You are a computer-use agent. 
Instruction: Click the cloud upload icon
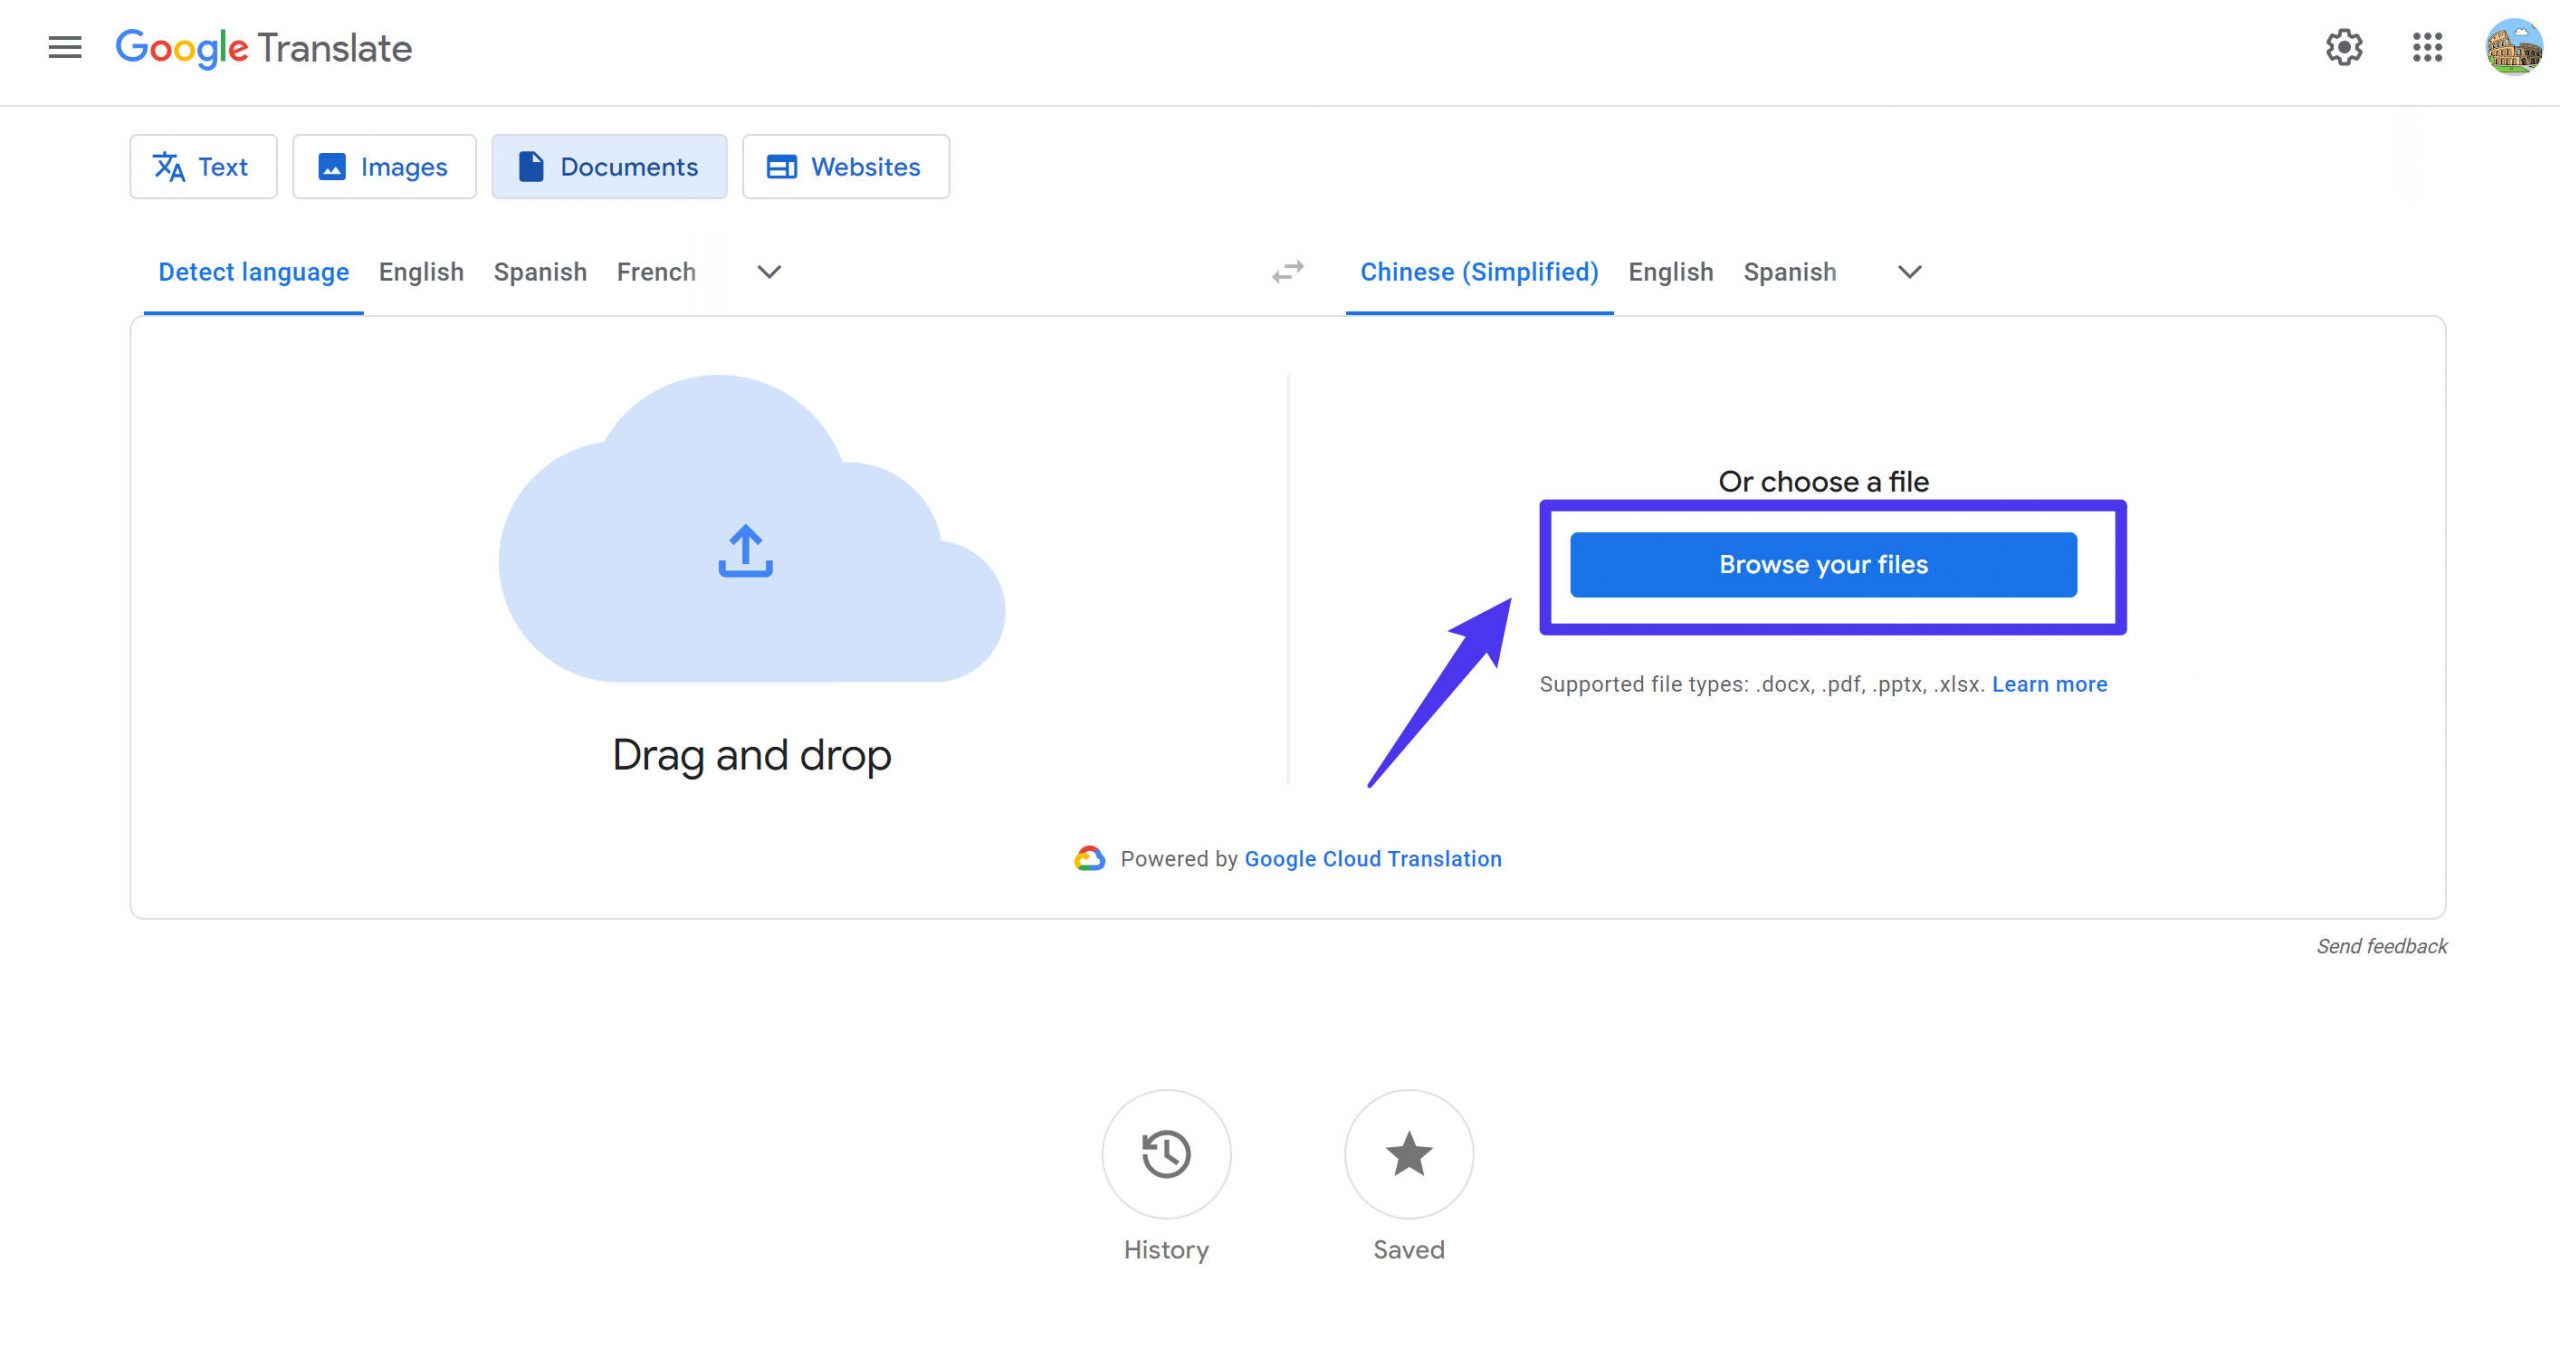coord(745,551)
